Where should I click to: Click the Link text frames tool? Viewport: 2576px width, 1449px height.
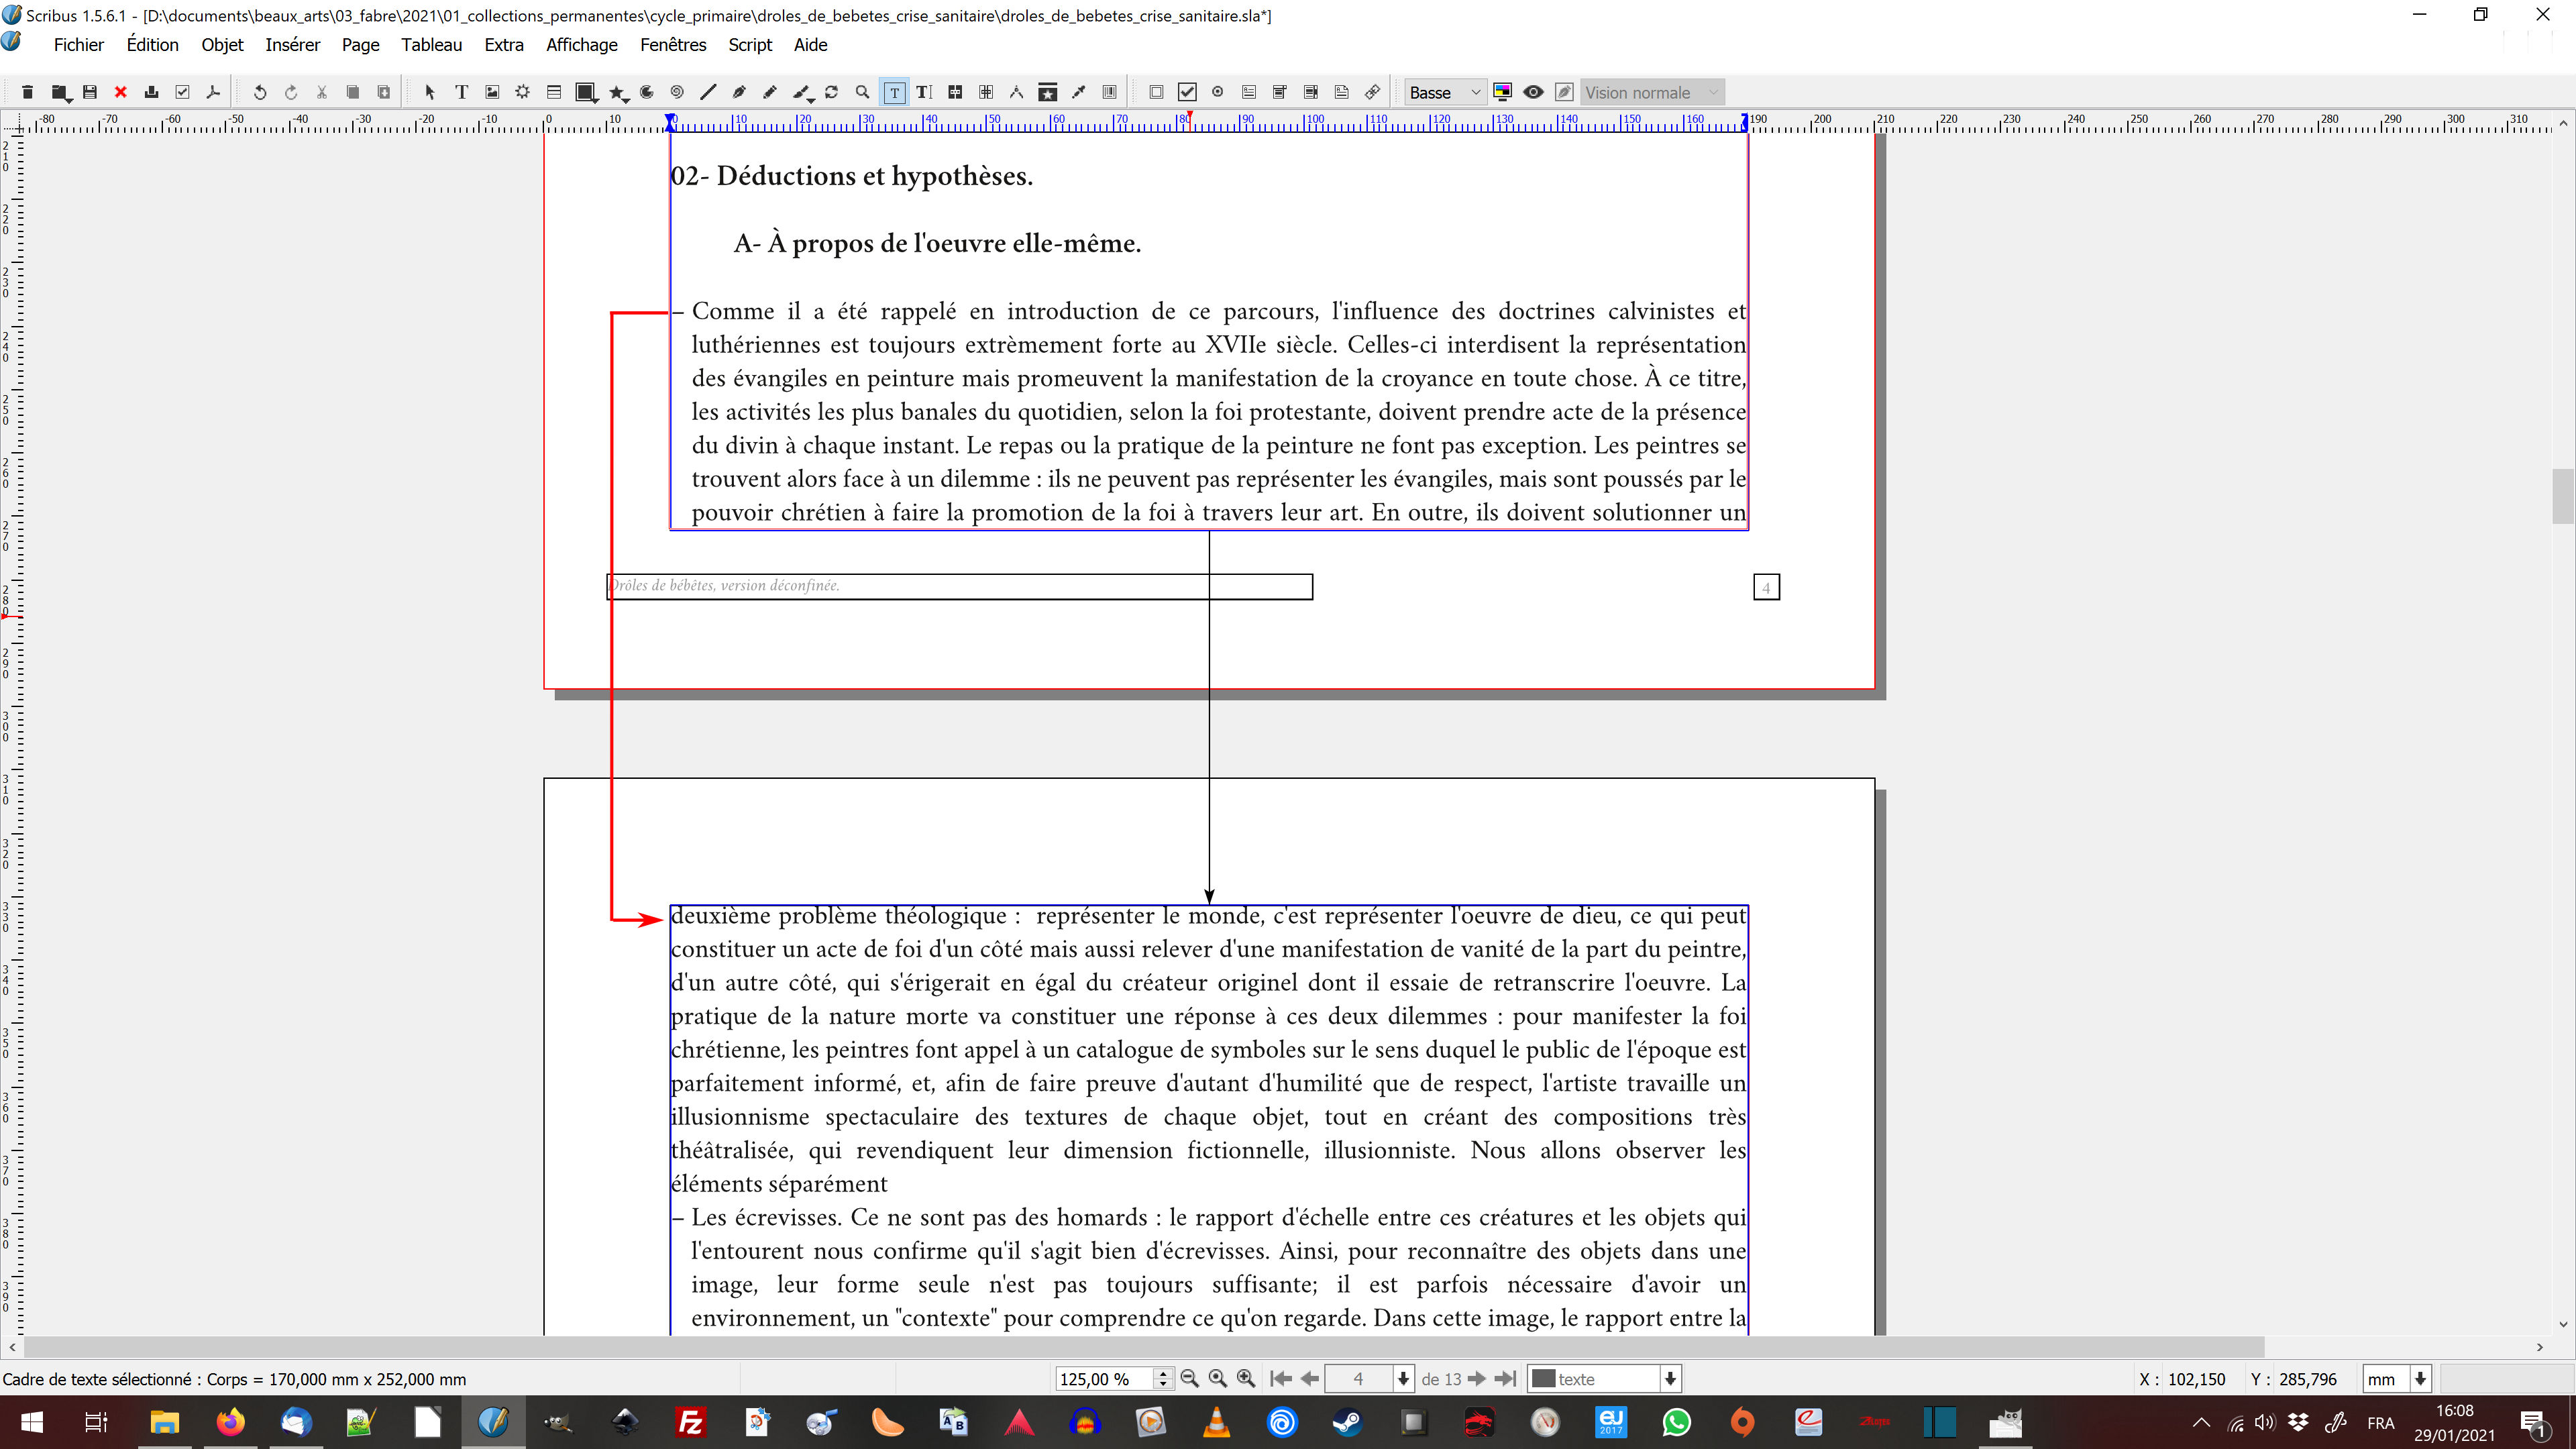(955, 92)
